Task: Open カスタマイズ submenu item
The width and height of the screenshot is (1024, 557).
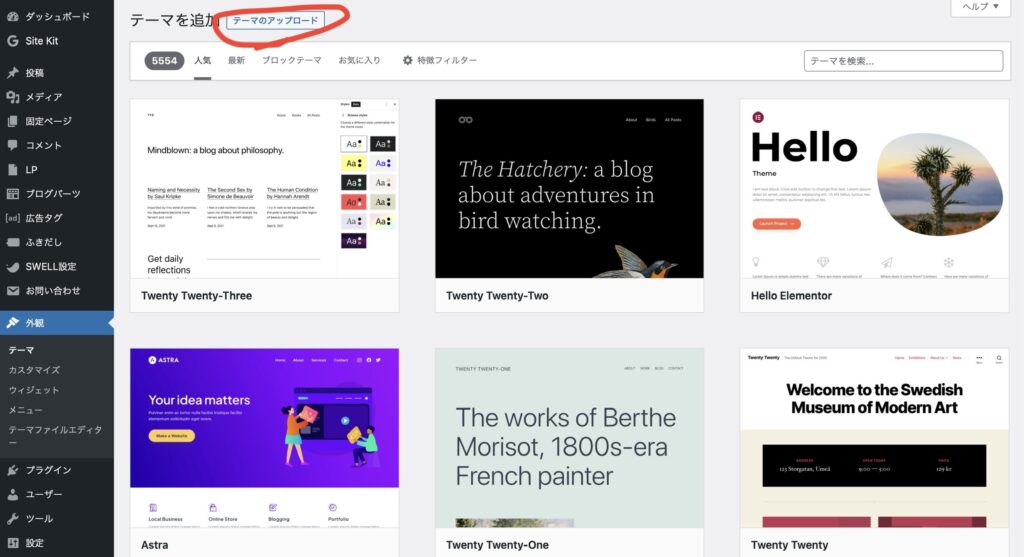Action: pos(34,370)
